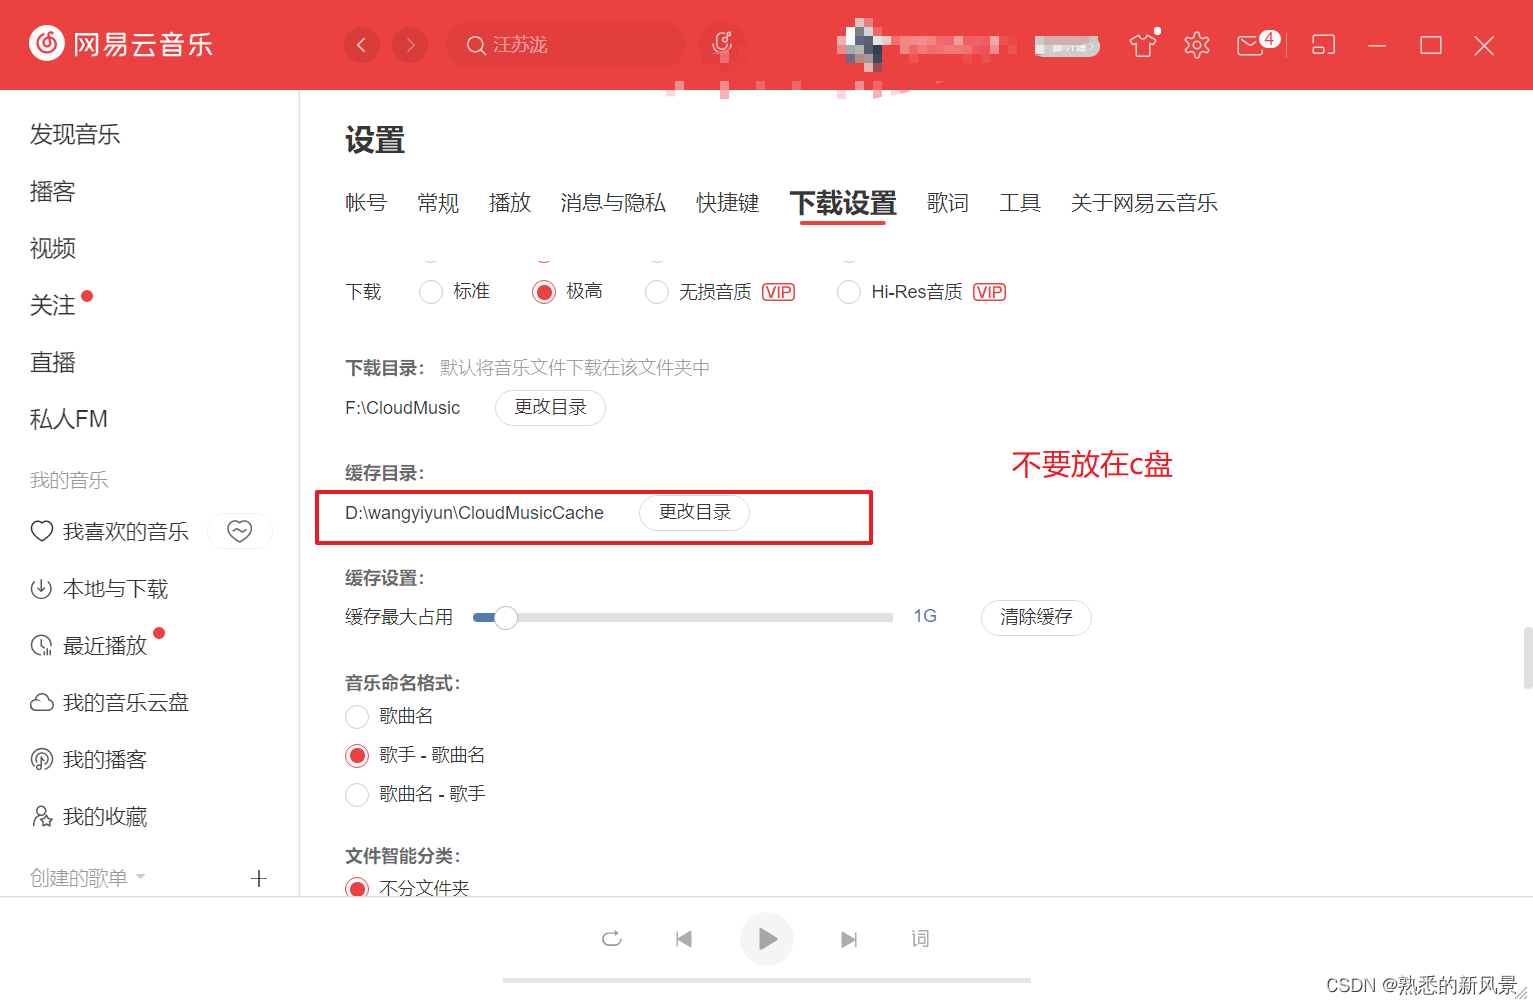Open 私人FM in sidebar

point(69,419)
